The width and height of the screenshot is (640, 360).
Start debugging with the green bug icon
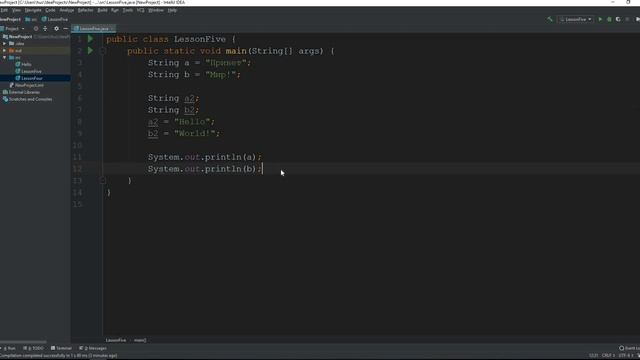(x=609, y=19)
